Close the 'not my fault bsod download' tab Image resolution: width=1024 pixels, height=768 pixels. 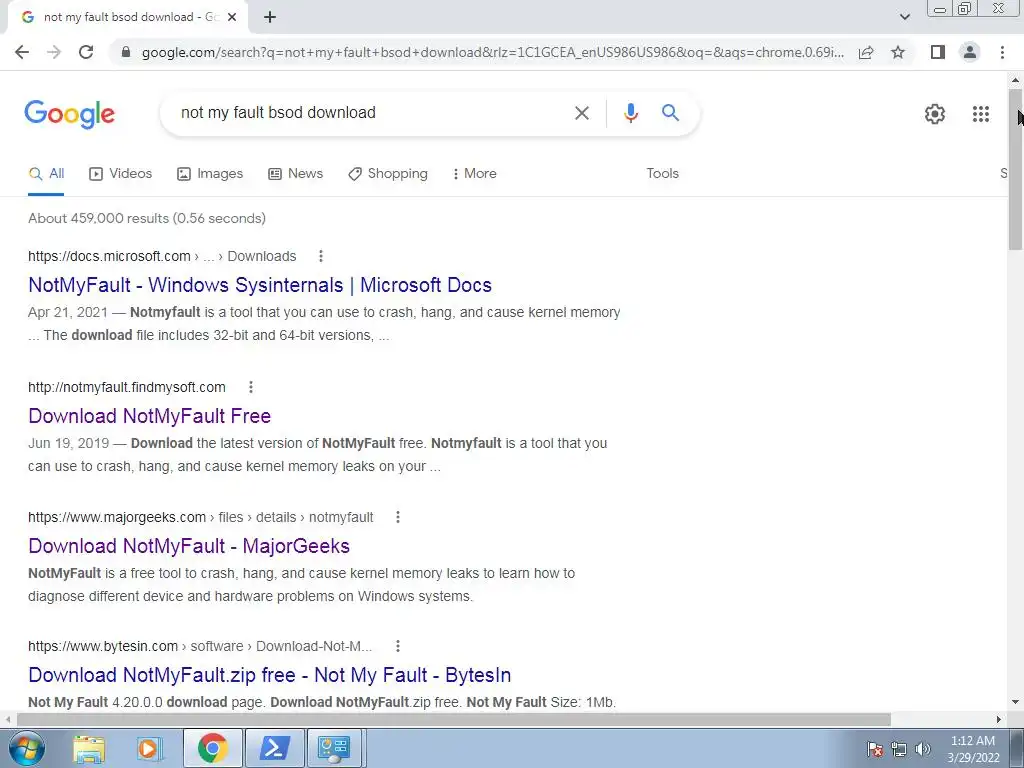232,17
